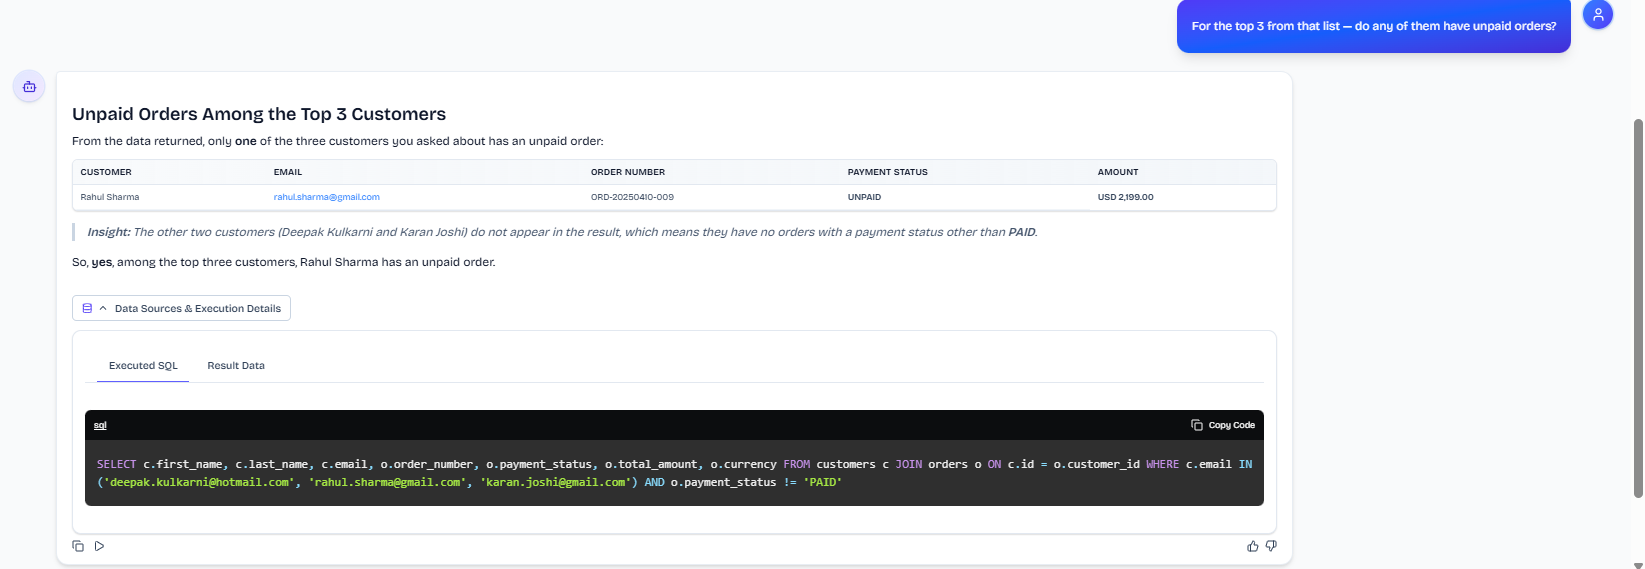This screenshot has height=569, width=1645.
Task: Click the UNPAID status cell
Action: 865,197
